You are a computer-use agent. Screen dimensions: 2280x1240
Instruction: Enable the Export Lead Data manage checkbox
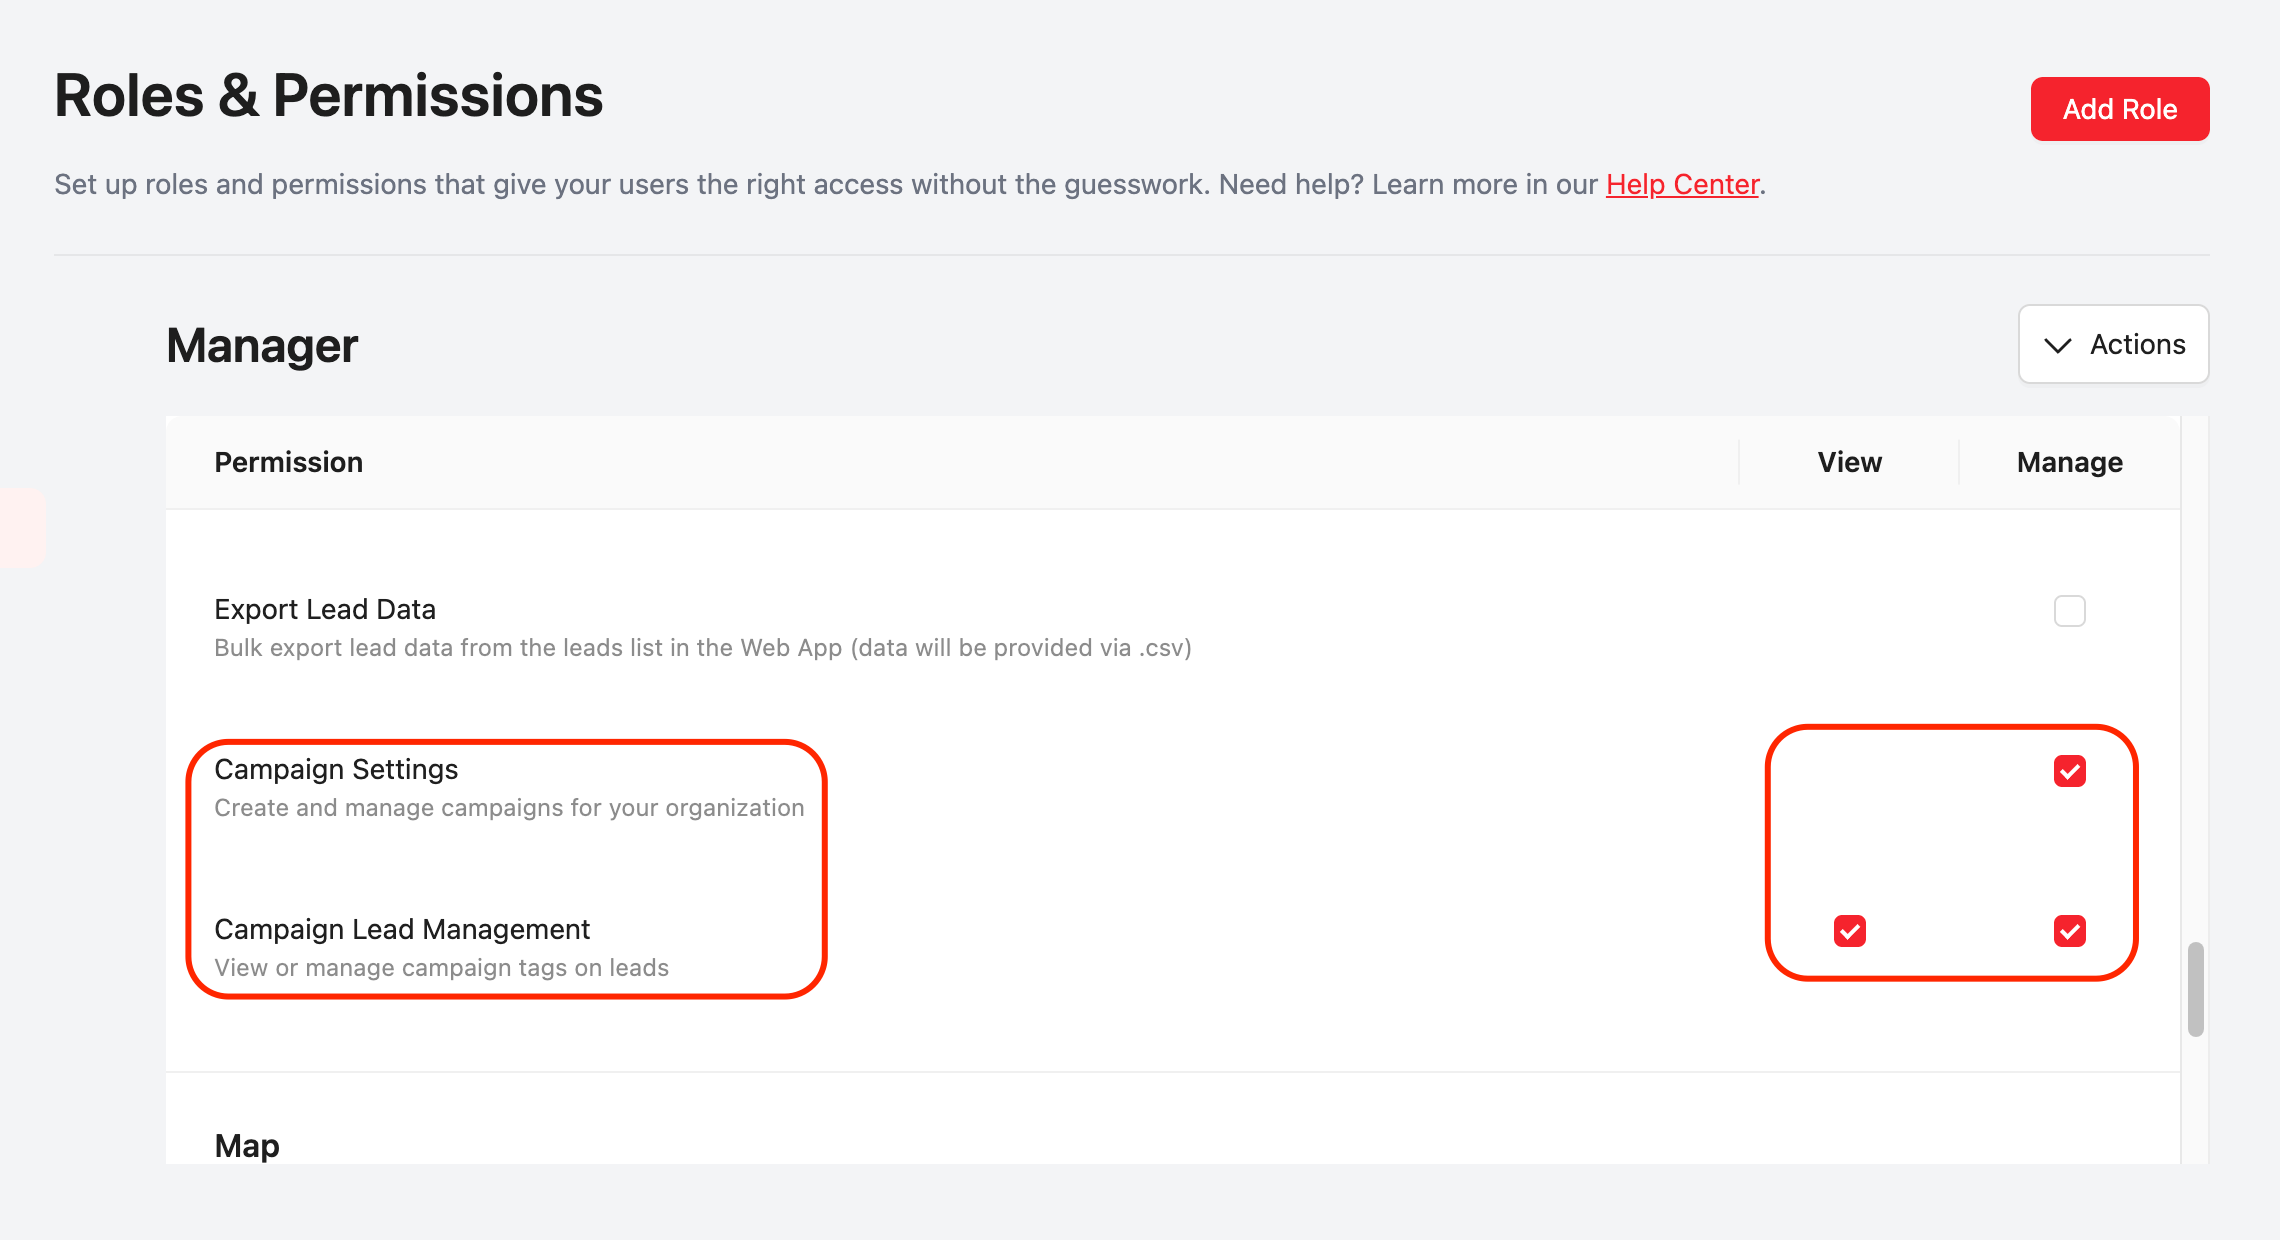tap(2069, 611)
